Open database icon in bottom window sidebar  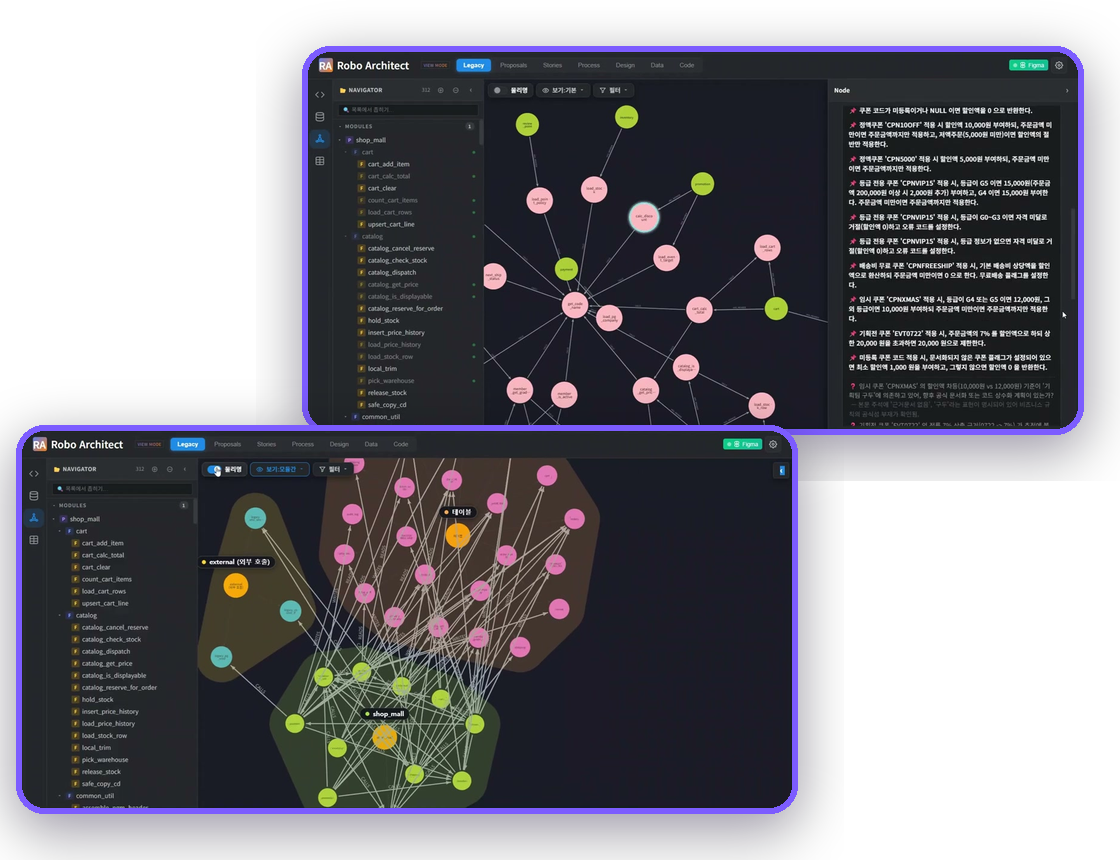click(34, 496)
